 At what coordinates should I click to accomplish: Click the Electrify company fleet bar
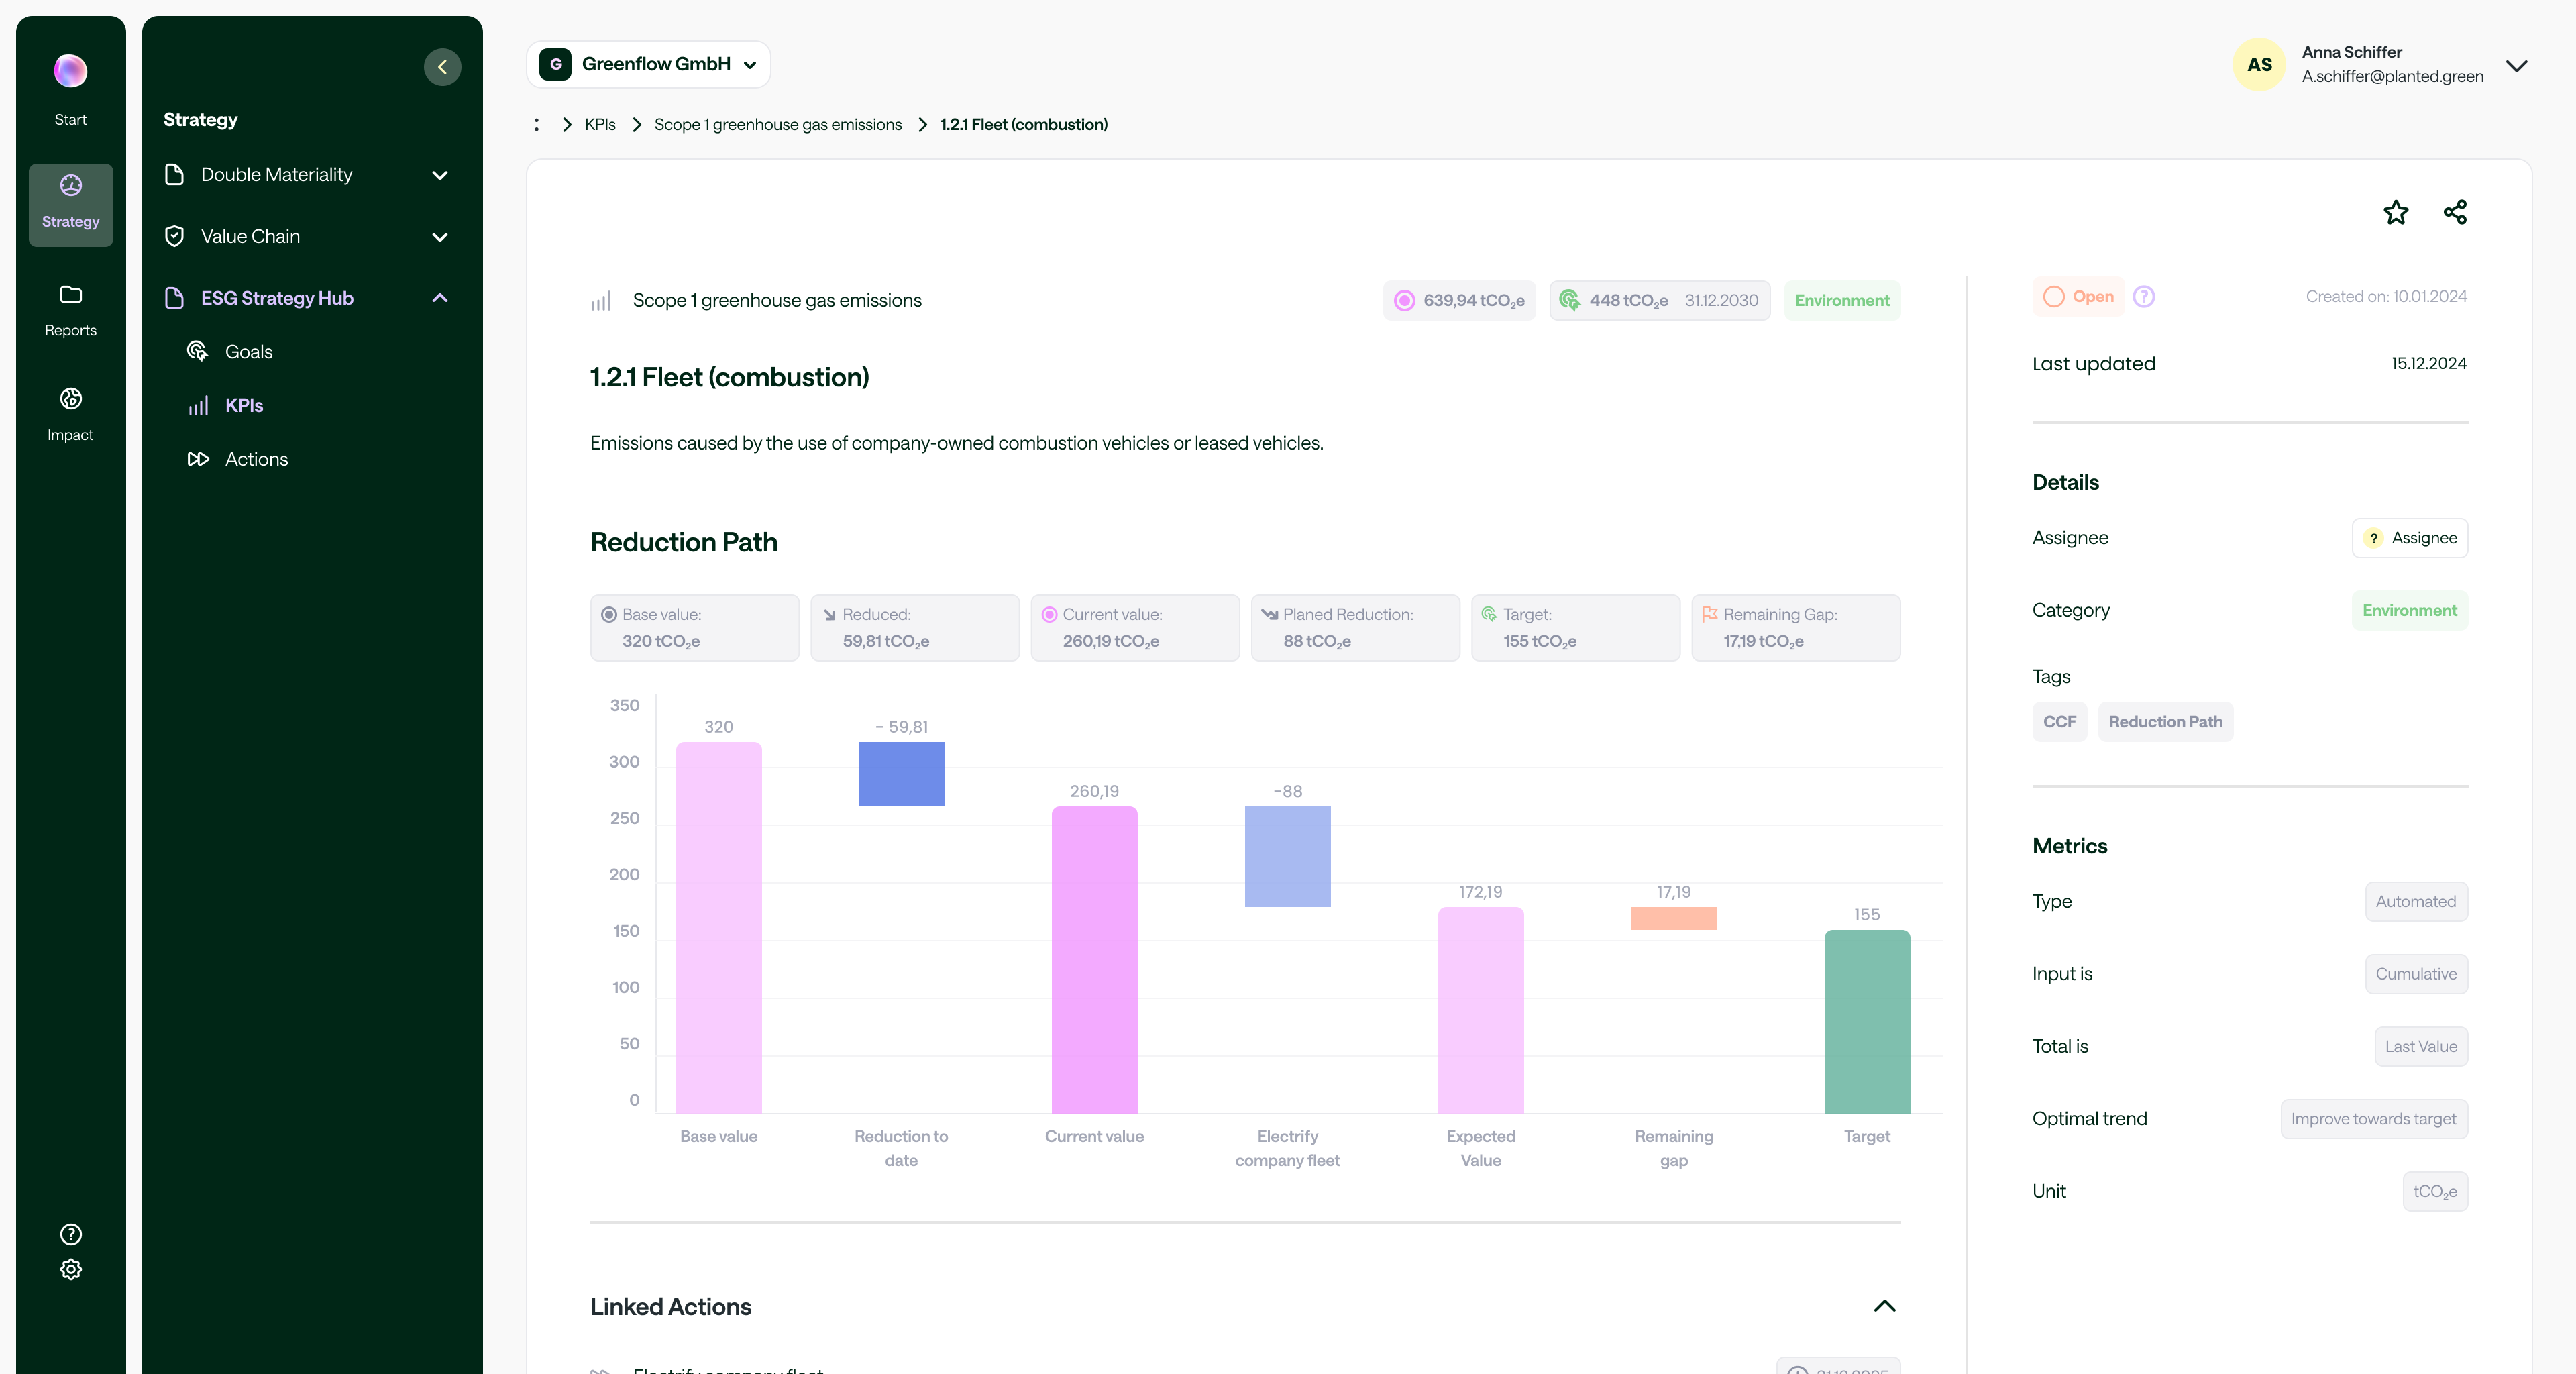click(x=1287, y=857)
